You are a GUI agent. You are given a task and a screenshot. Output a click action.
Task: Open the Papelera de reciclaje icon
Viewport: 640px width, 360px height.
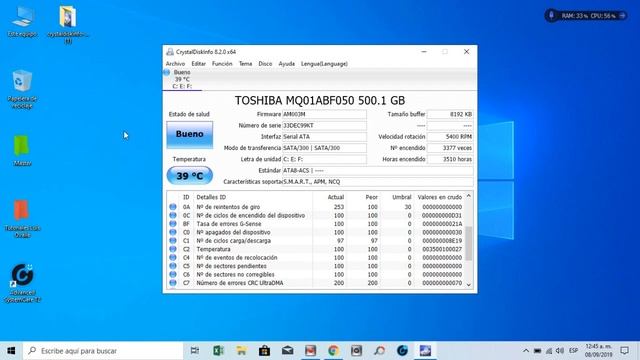[22, 89]
